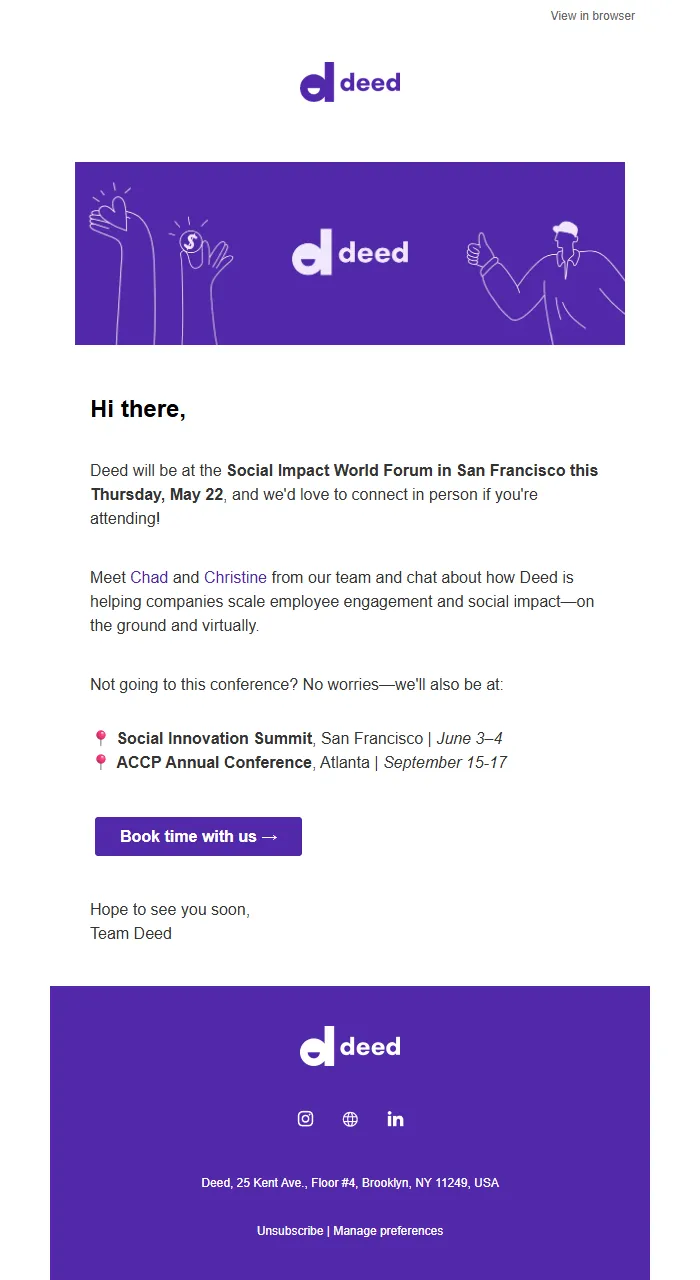Image resolution: width=700 pixels, height=1280 pixels.
Task: Follow the Chad link
Action: (x=149, y=577)
